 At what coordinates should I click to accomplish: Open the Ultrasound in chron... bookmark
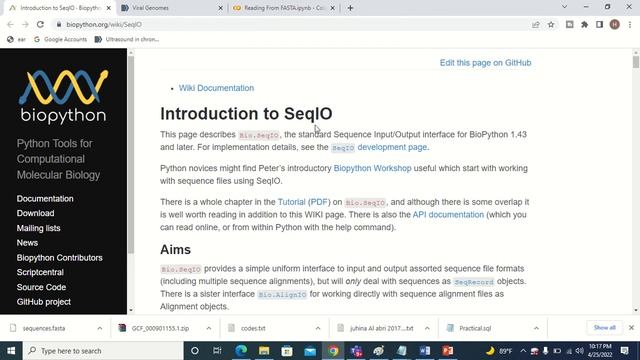(127, 39)
